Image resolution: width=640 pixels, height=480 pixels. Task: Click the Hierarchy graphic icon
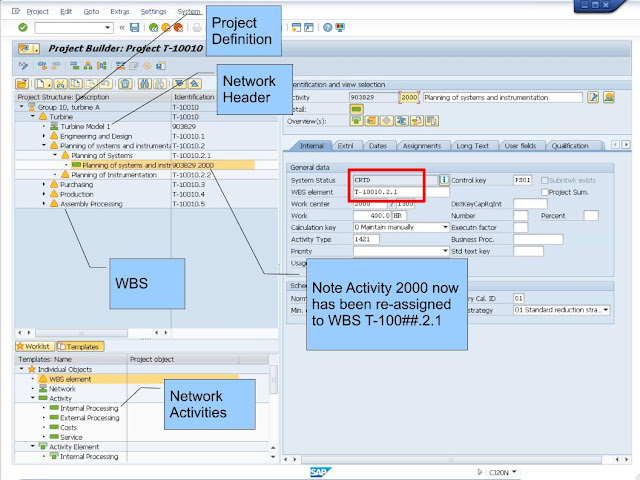pos(88,66)
